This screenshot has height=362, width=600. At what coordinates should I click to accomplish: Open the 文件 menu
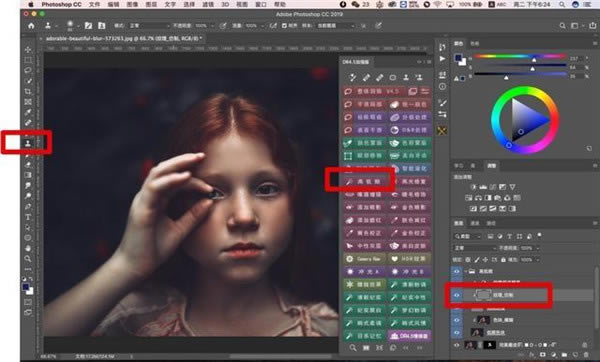click(x=94, y=5)
